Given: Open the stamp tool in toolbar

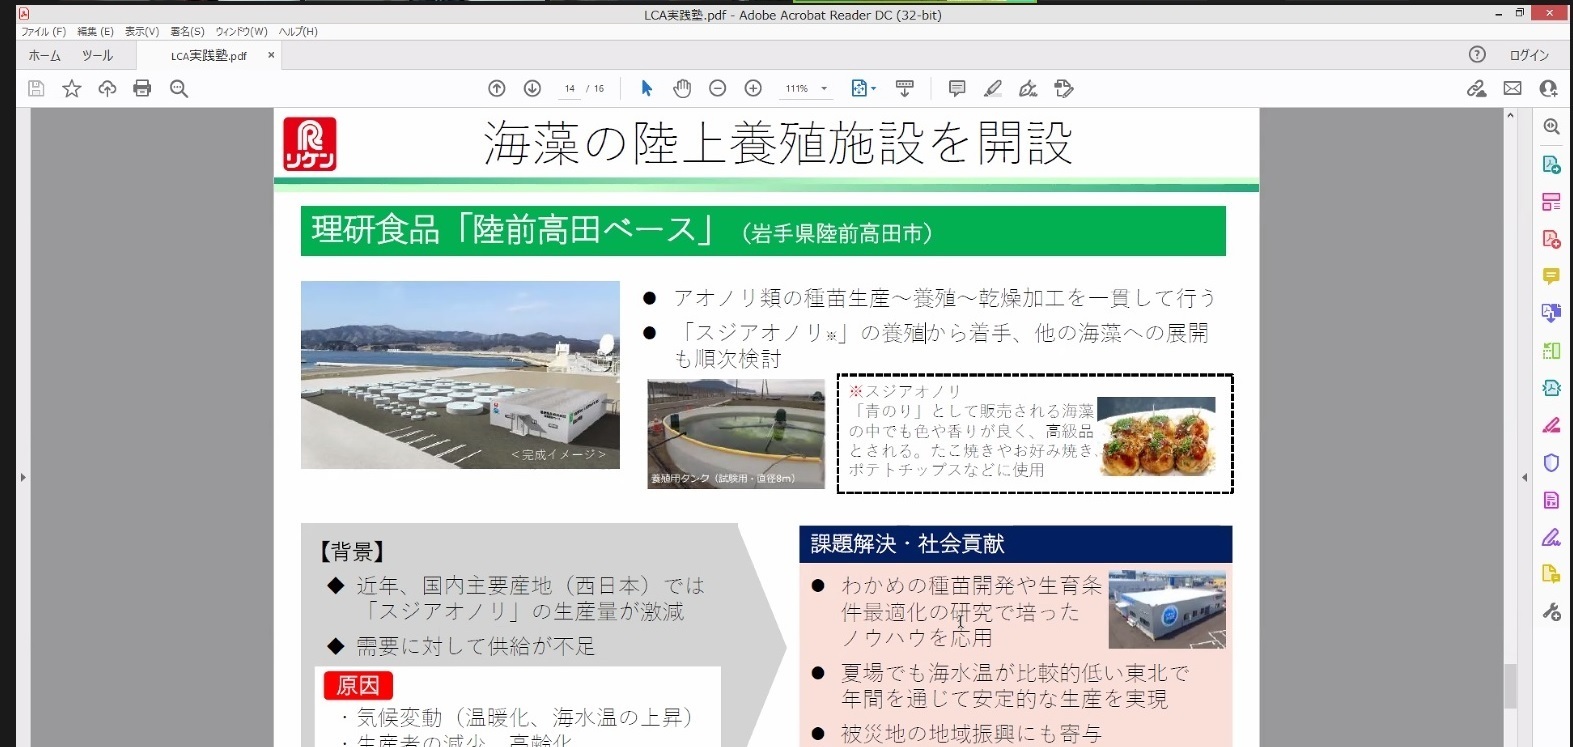Looking at the screenshot, I should click(1064, 89).
